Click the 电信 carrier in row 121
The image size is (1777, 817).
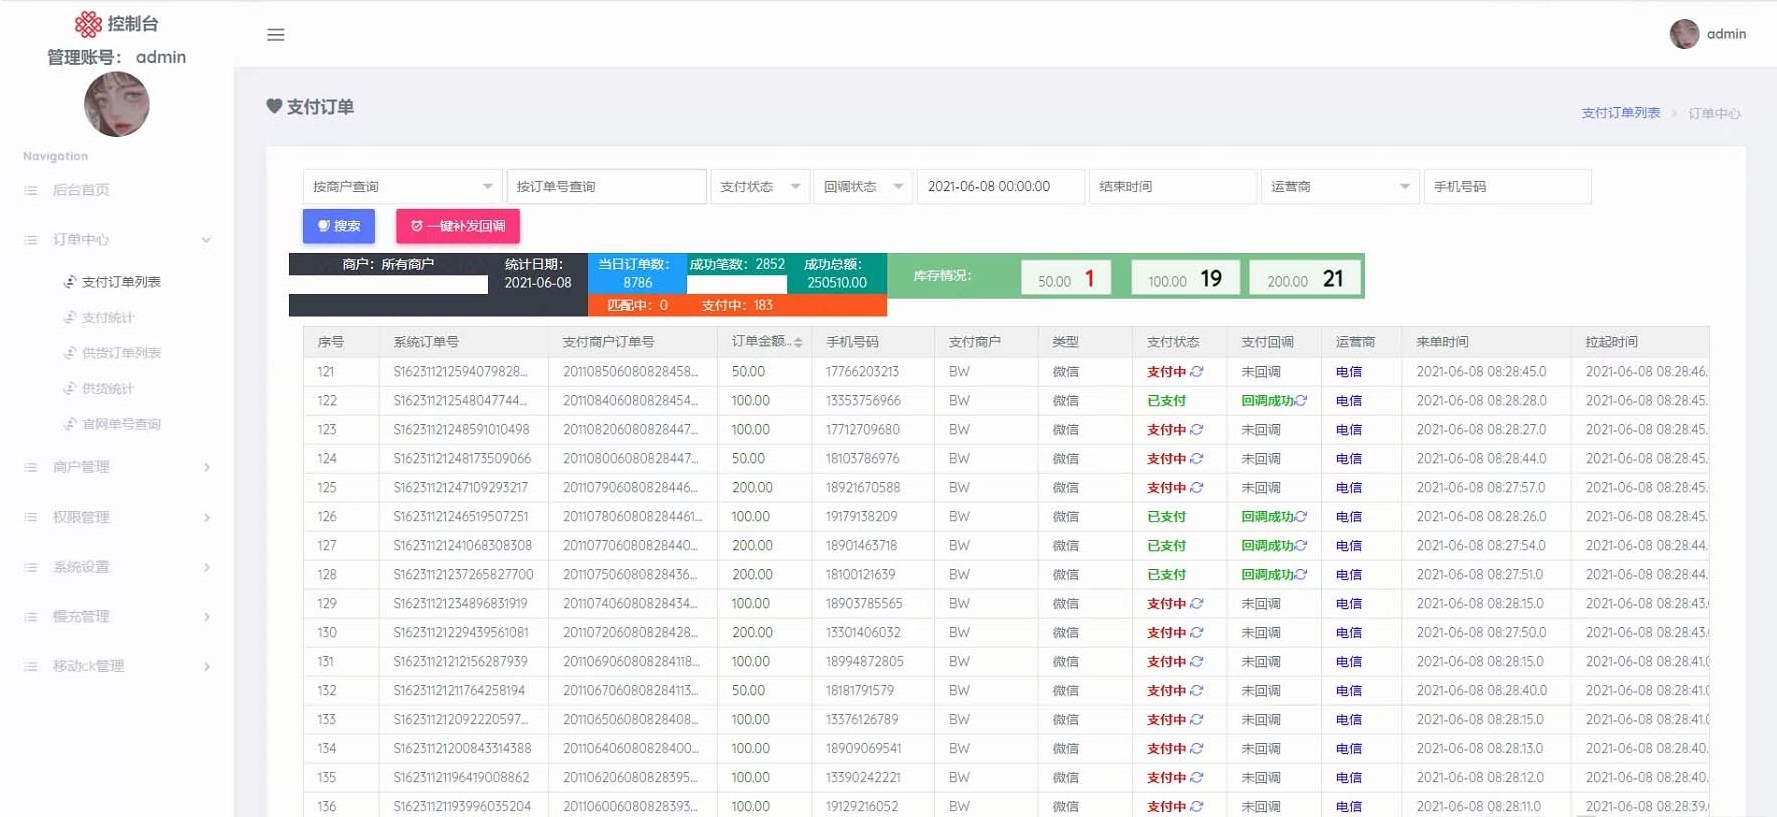point(1349,372)
